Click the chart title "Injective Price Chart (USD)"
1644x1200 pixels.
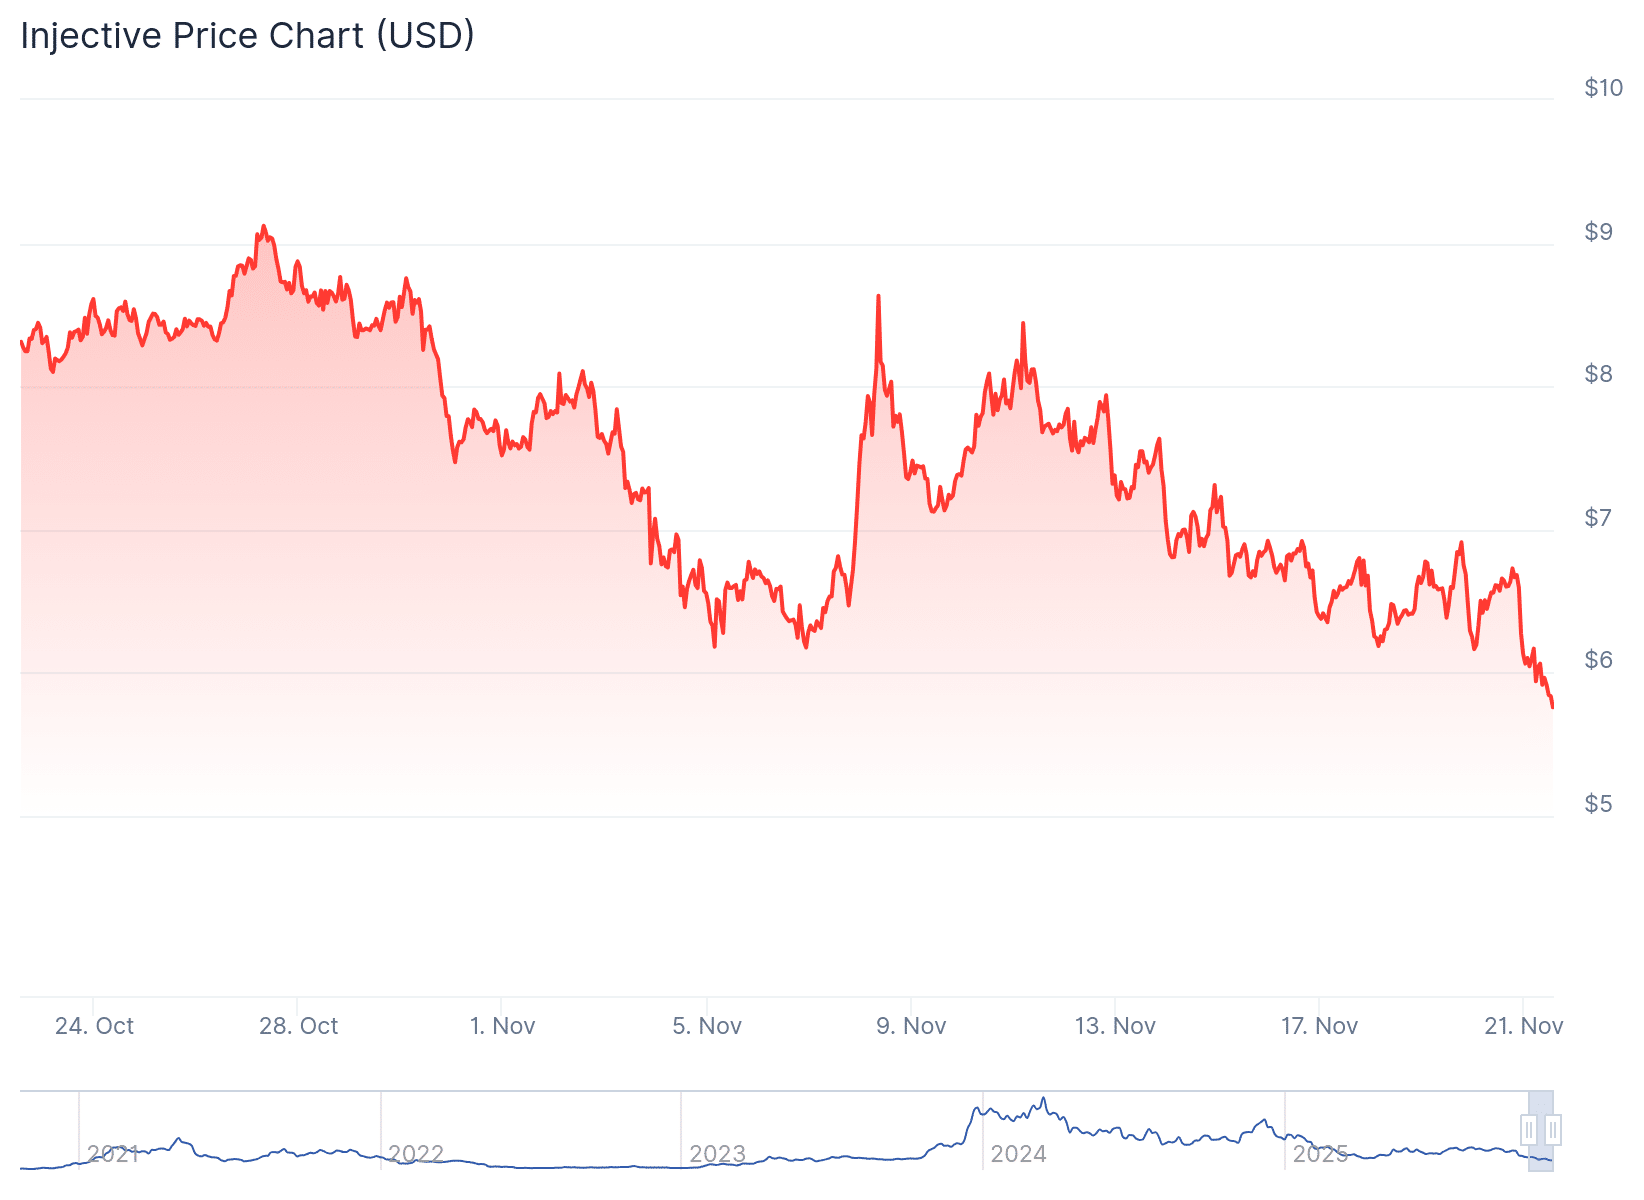click(x=246, y=36)
